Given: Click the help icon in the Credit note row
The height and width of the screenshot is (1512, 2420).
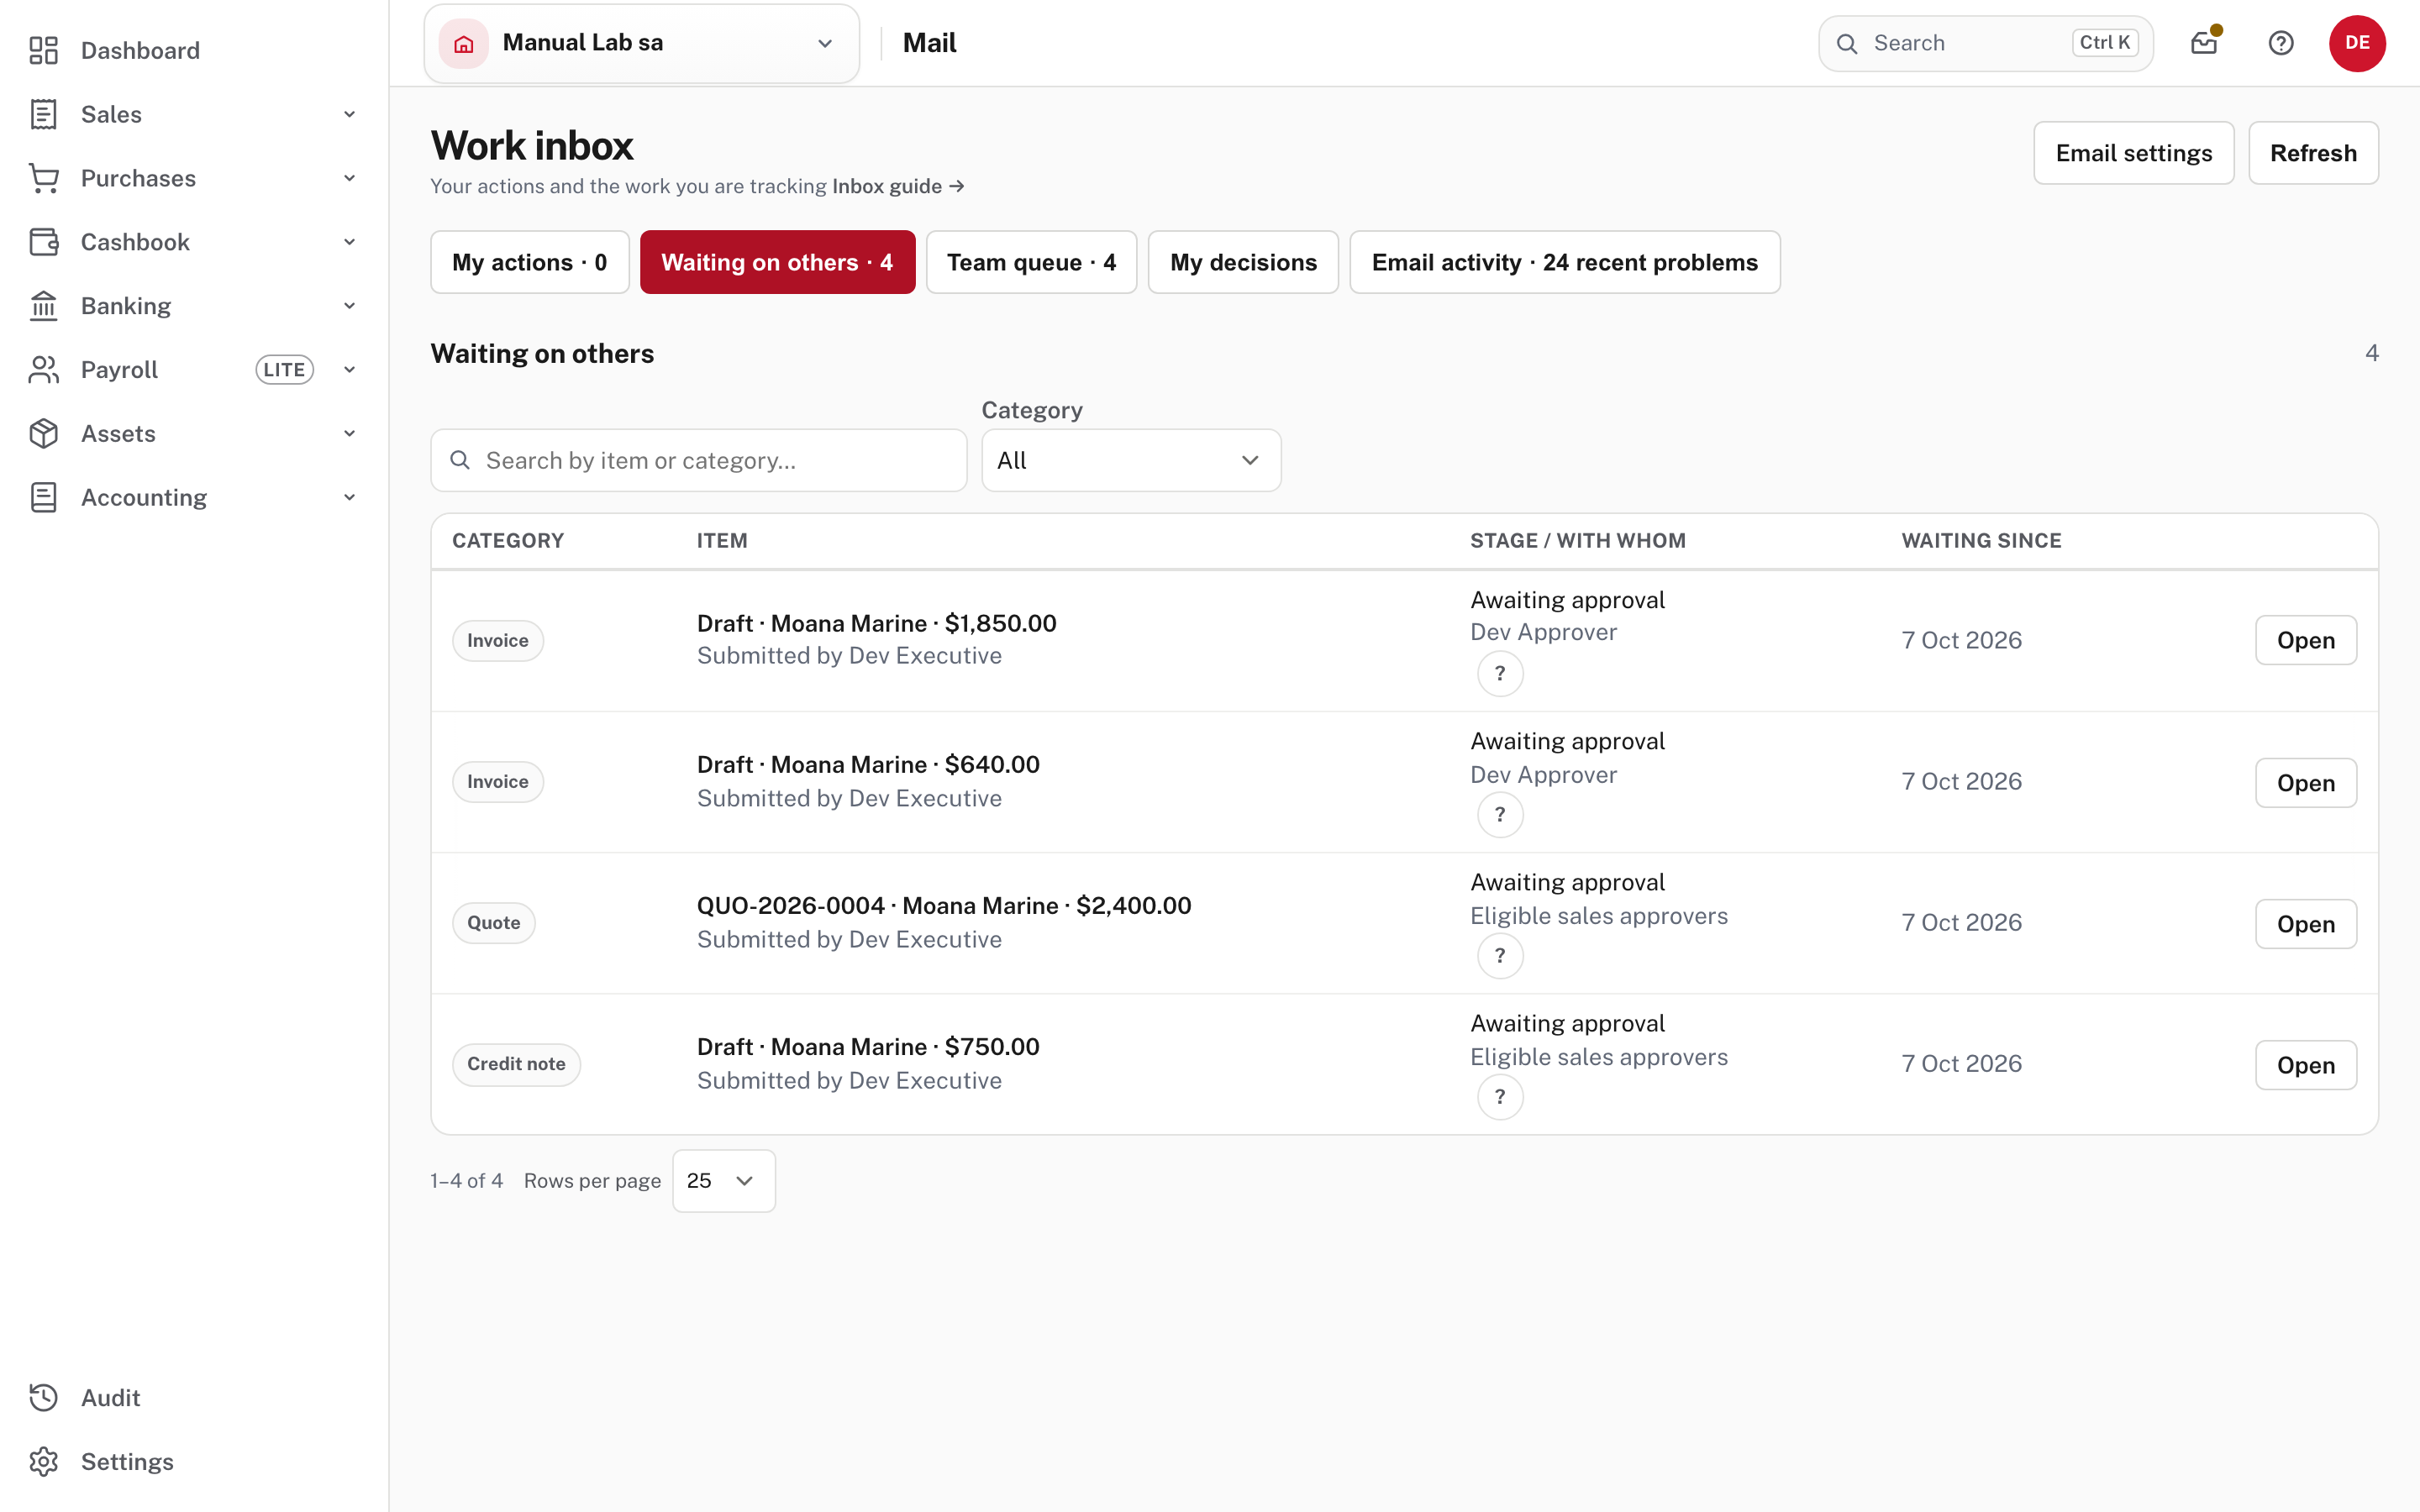Looking at the screenshot, I should (1500, 1097).
